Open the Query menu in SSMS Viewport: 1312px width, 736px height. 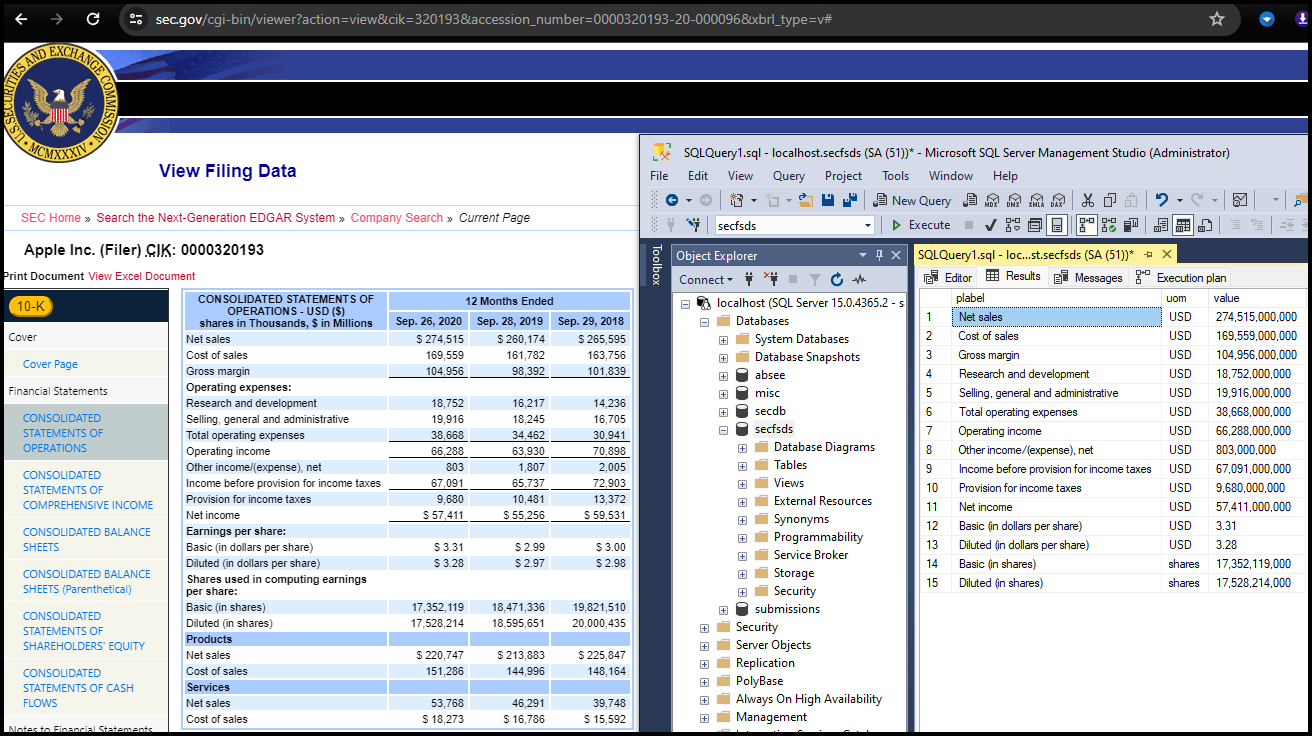tap(788, 175)
